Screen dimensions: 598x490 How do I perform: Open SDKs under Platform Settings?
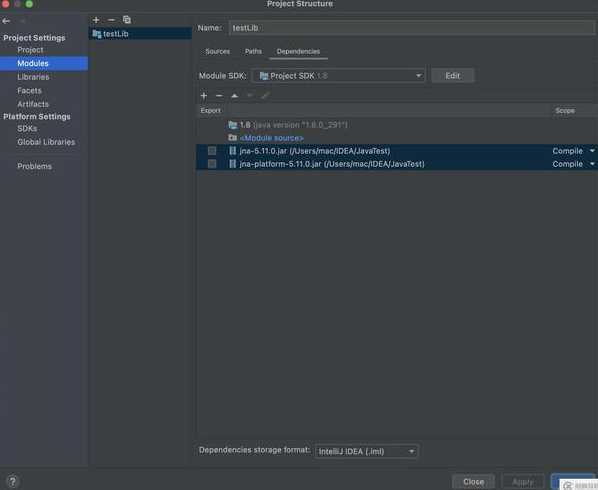27,129
